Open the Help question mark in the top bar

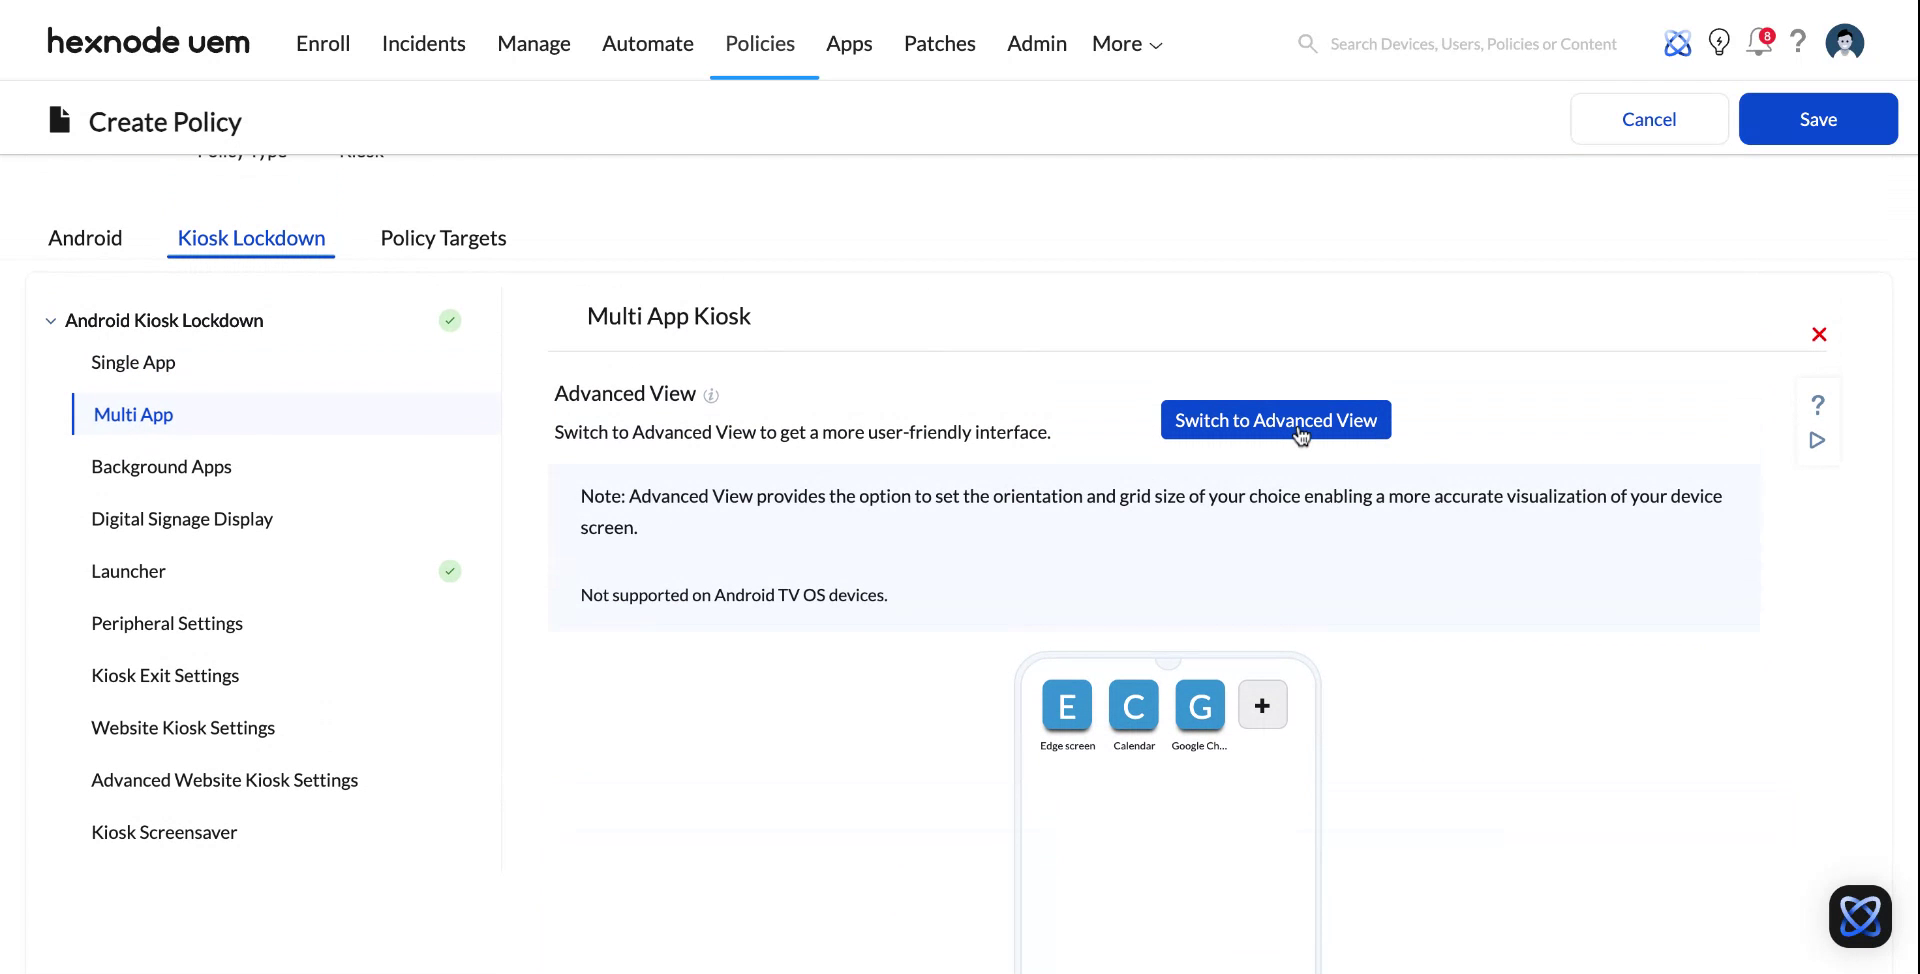point(1799,43)
